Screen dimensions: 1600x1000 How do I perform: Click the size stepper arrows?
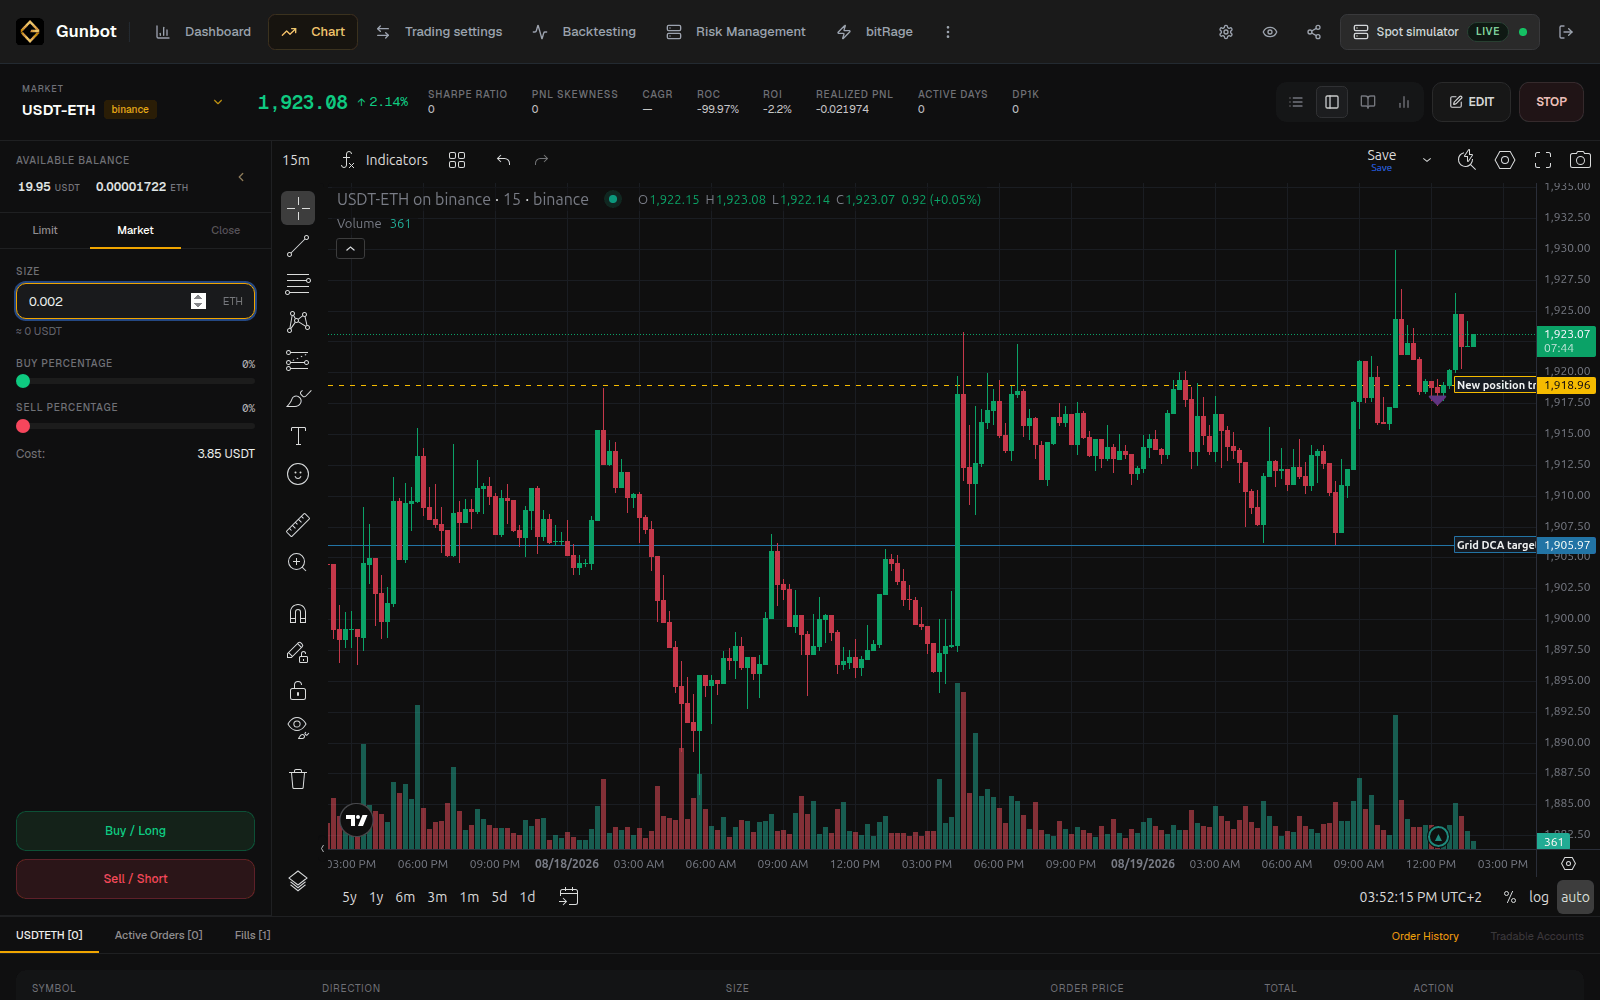pyautogui.click(x=198, y=301)
